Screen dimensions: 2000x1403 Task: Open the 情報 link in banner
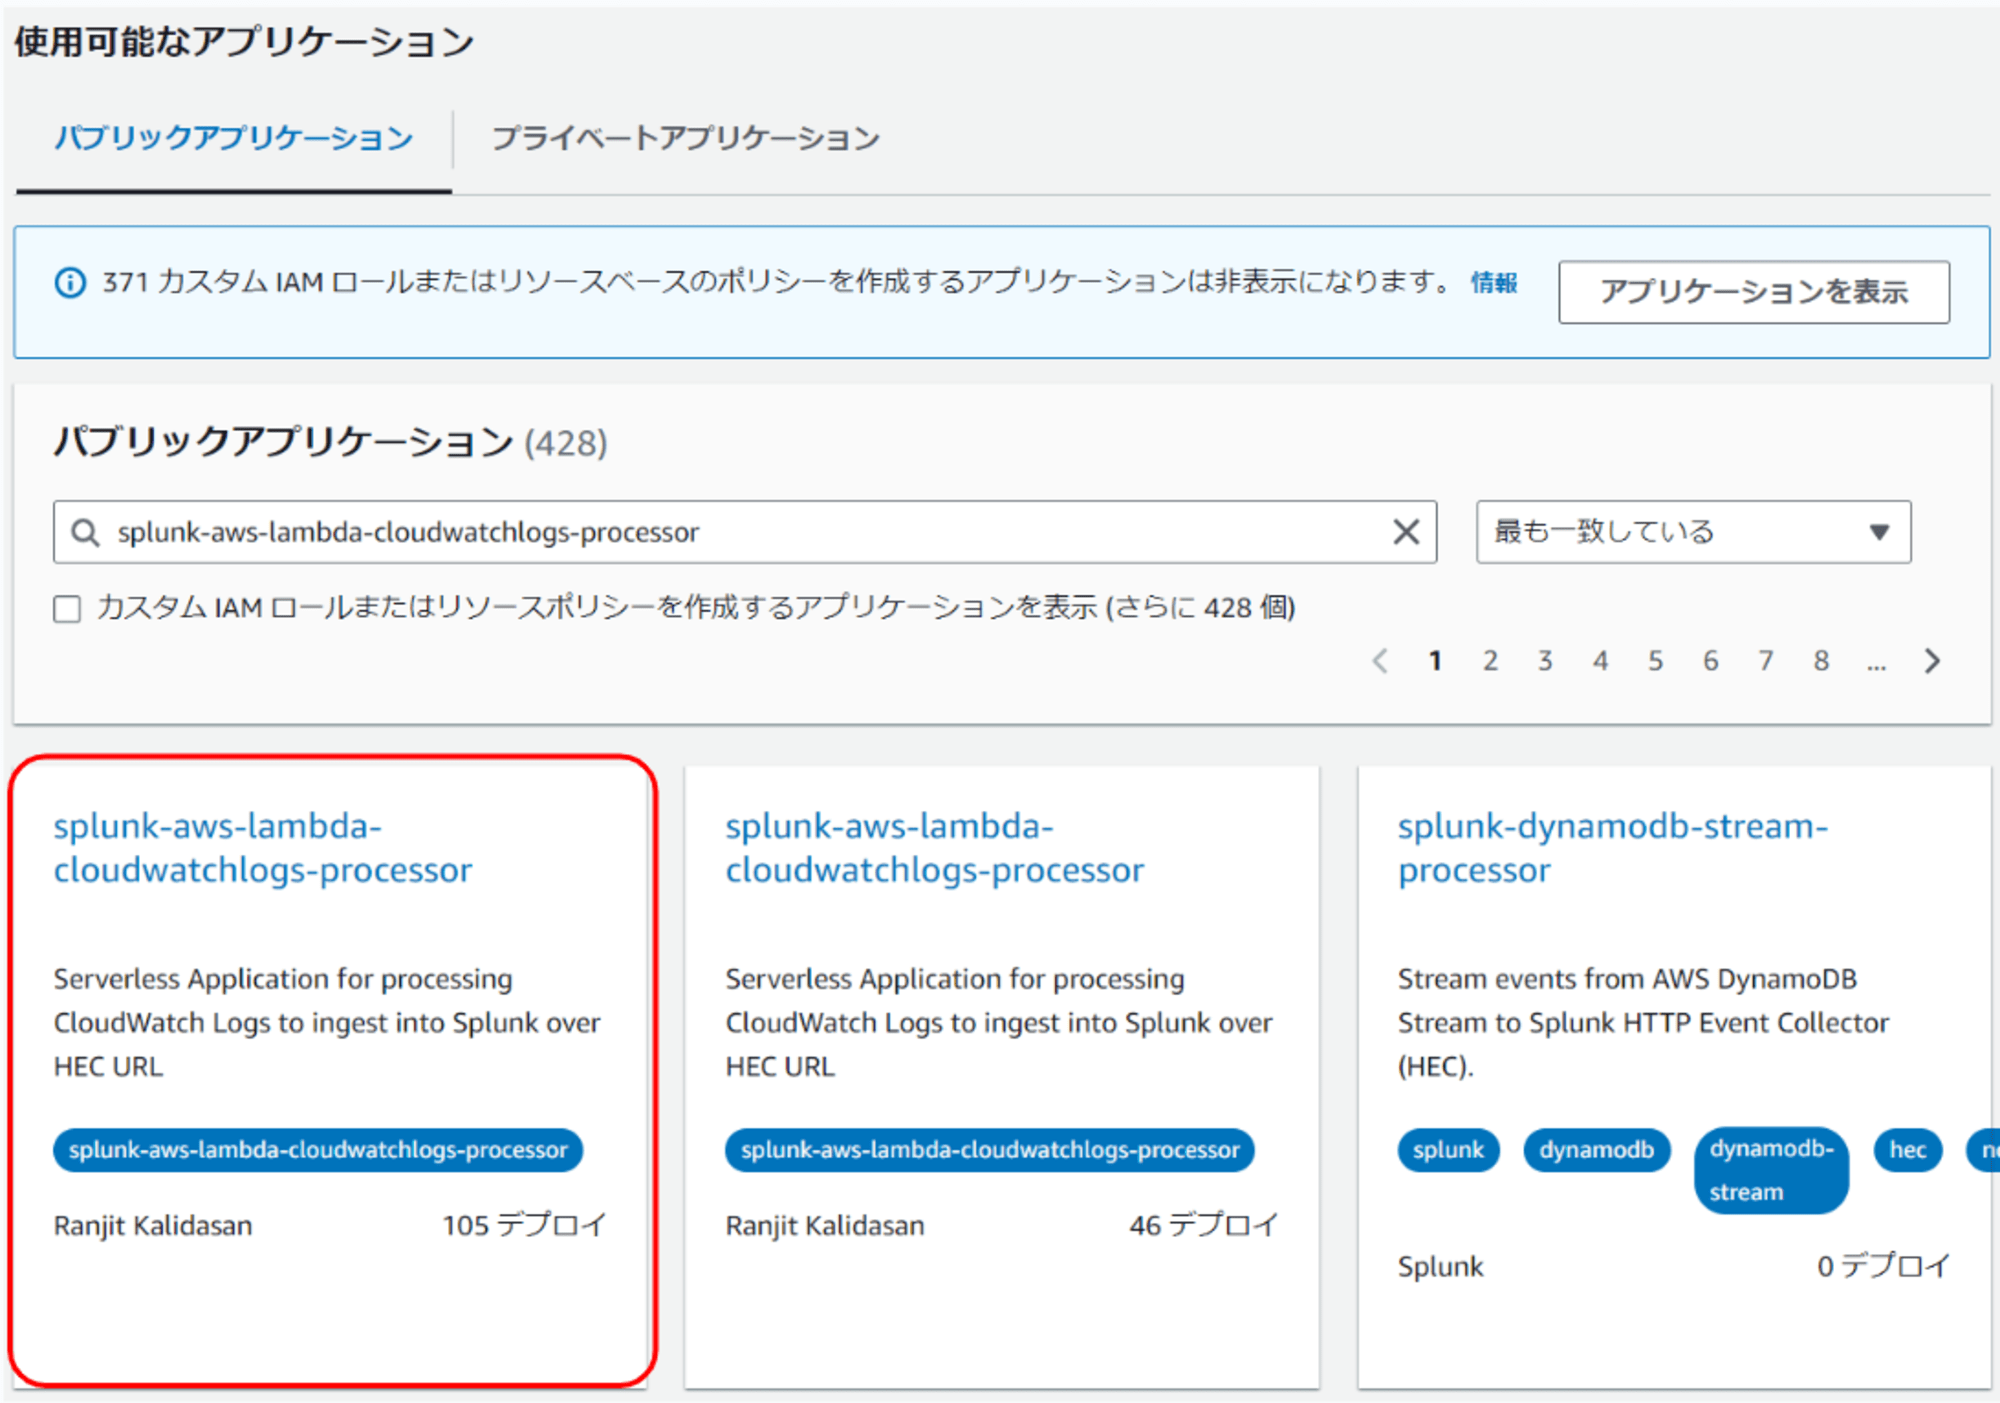(1494, 283)
